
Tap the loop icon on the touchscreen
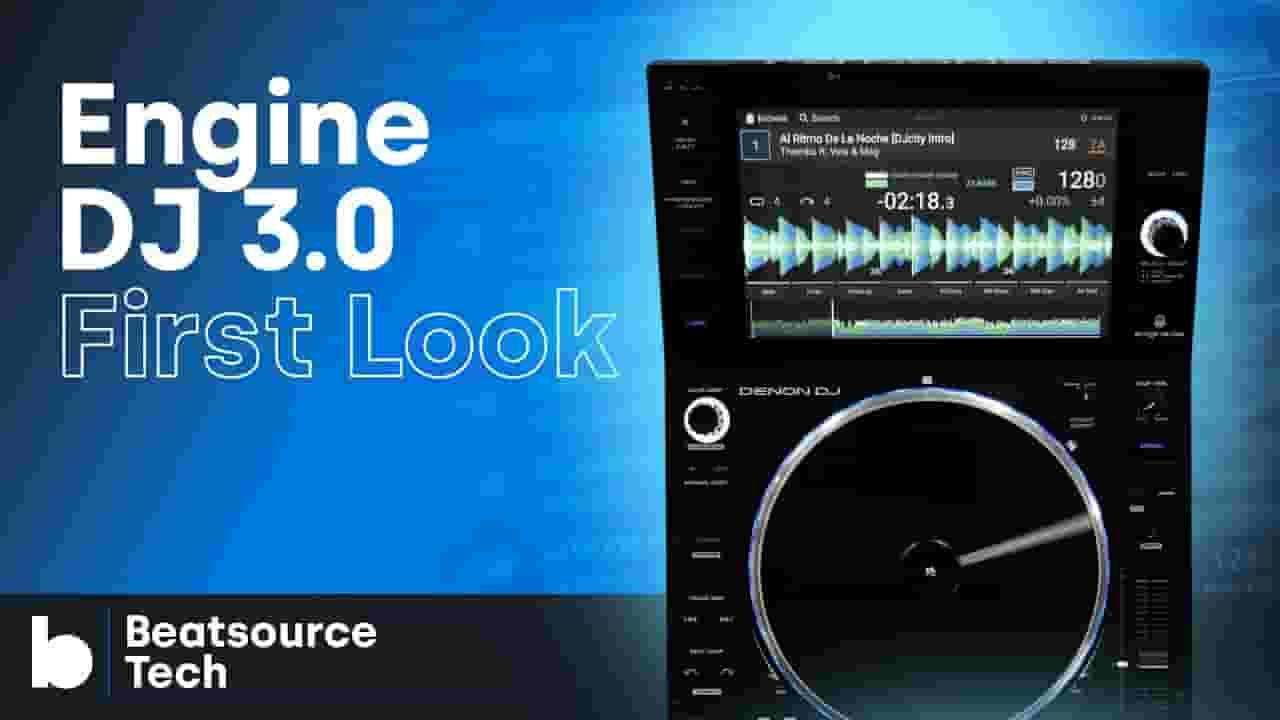(757, 201)
